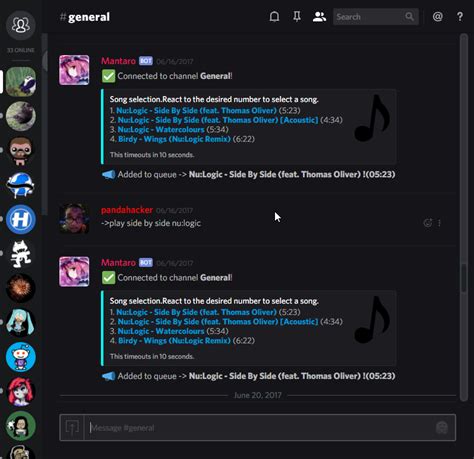Click the #general channel title
This screenshot has width=474, height=459.
tap(85, 17)
